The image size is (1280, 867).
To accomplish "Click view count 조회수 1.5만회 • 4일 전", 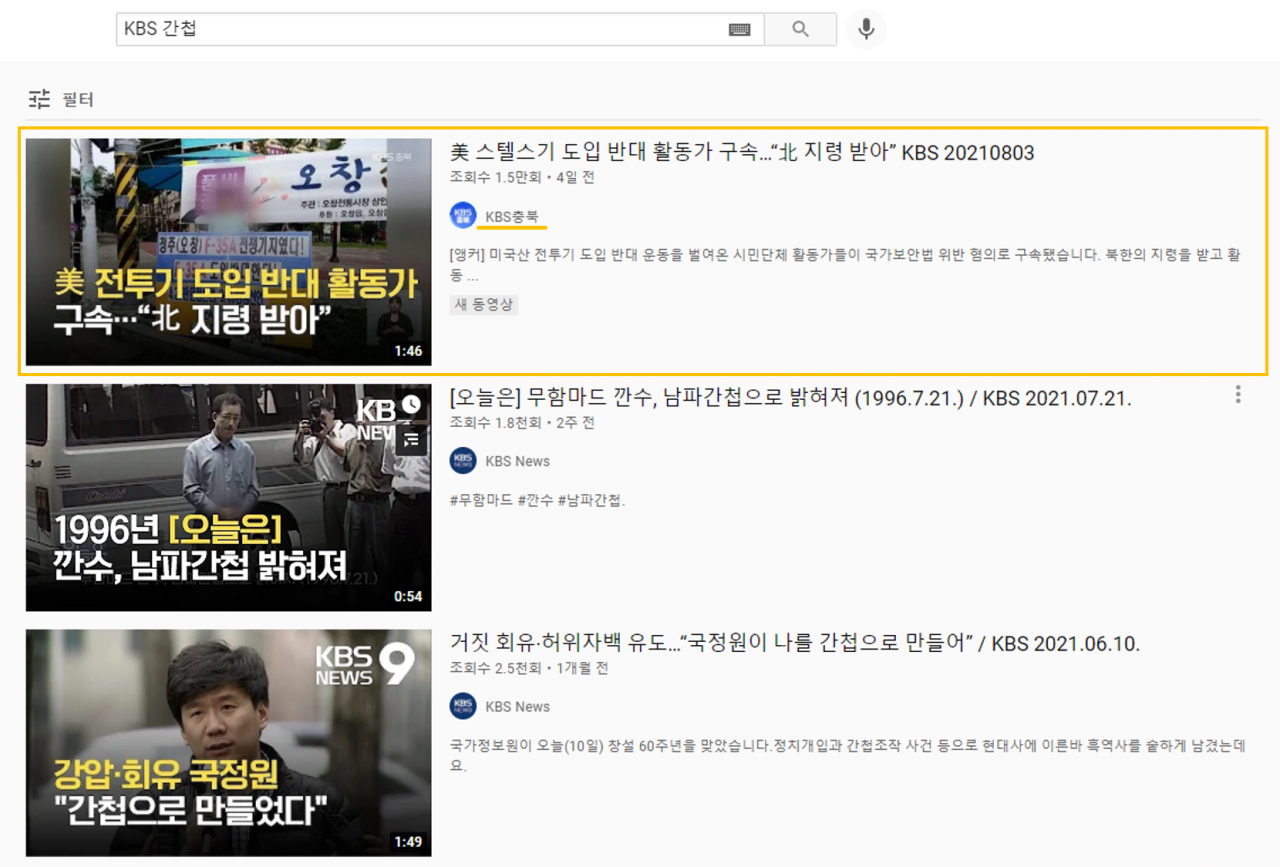I will pos(523,178).
